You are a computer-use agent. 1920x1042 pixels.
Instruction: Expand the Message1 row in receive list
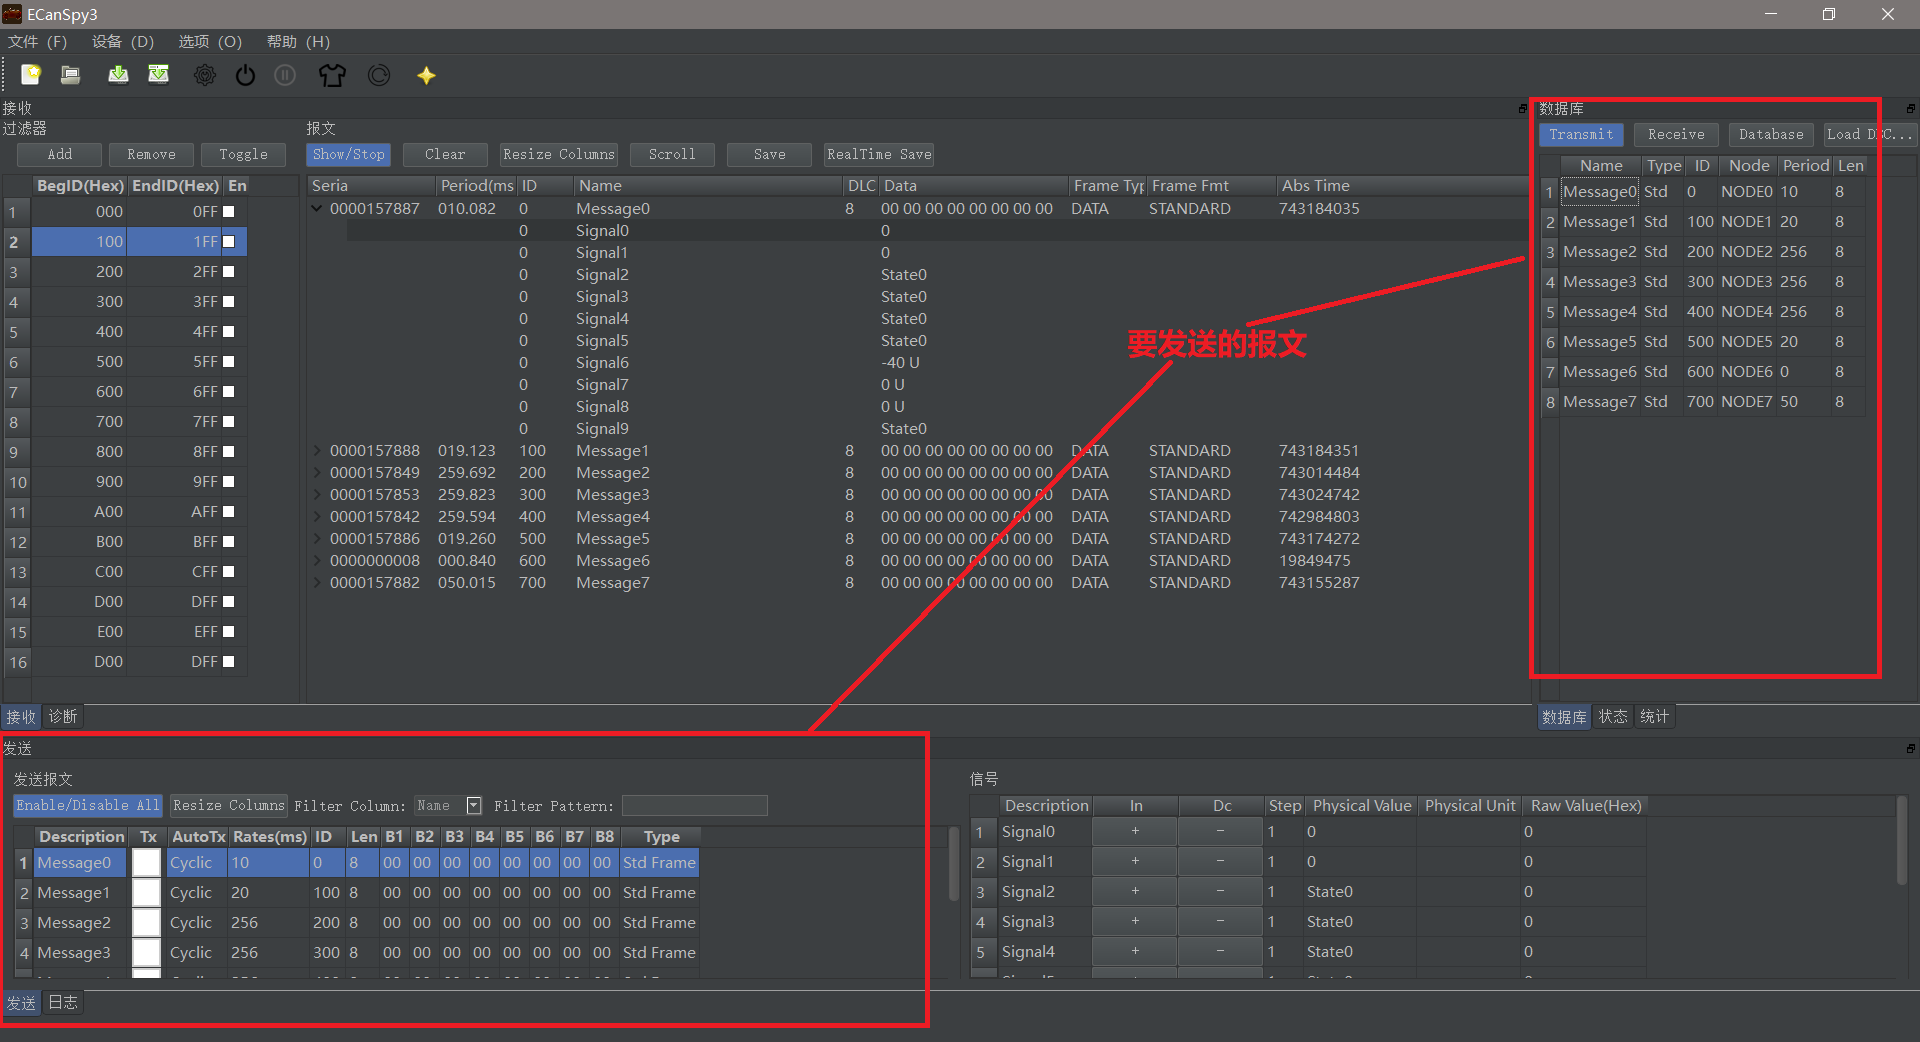click(x=317, y=451)
